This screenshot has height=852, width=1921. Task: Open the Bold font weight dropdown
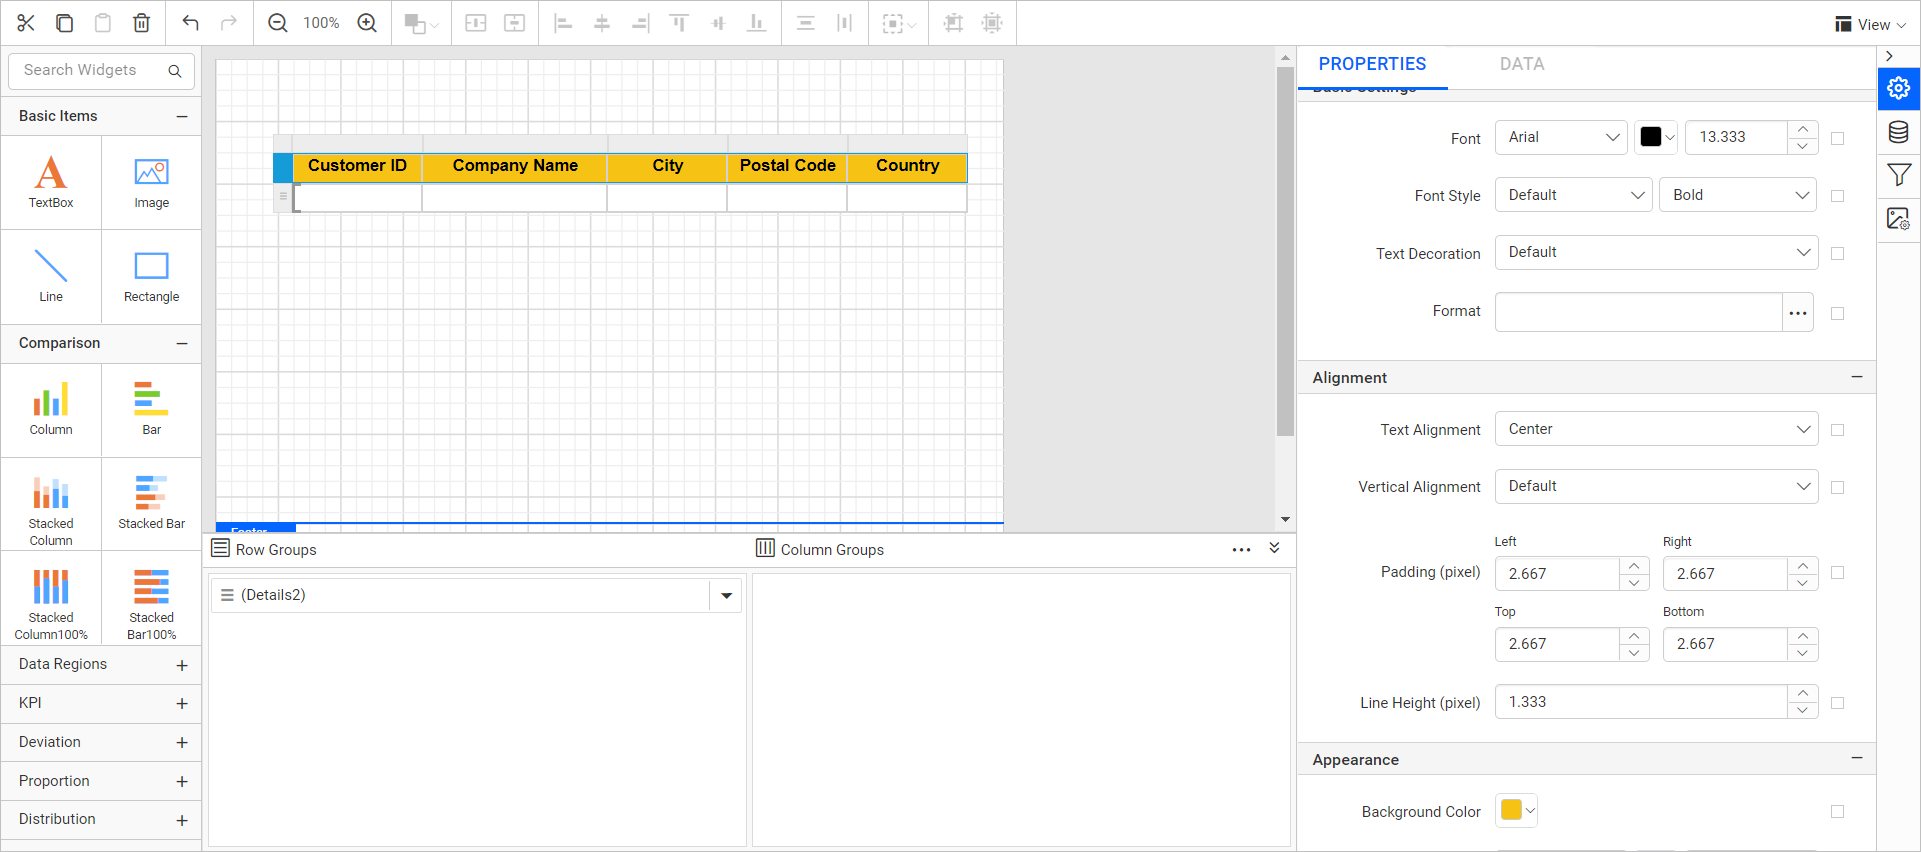(1738, 195)
